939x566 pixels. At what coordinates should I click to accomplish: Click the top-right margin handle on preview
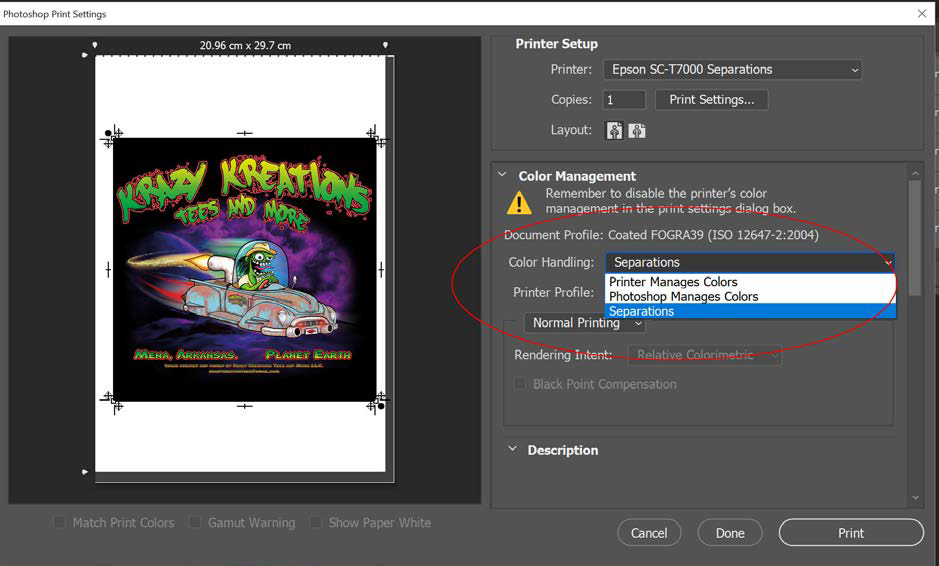385,45
